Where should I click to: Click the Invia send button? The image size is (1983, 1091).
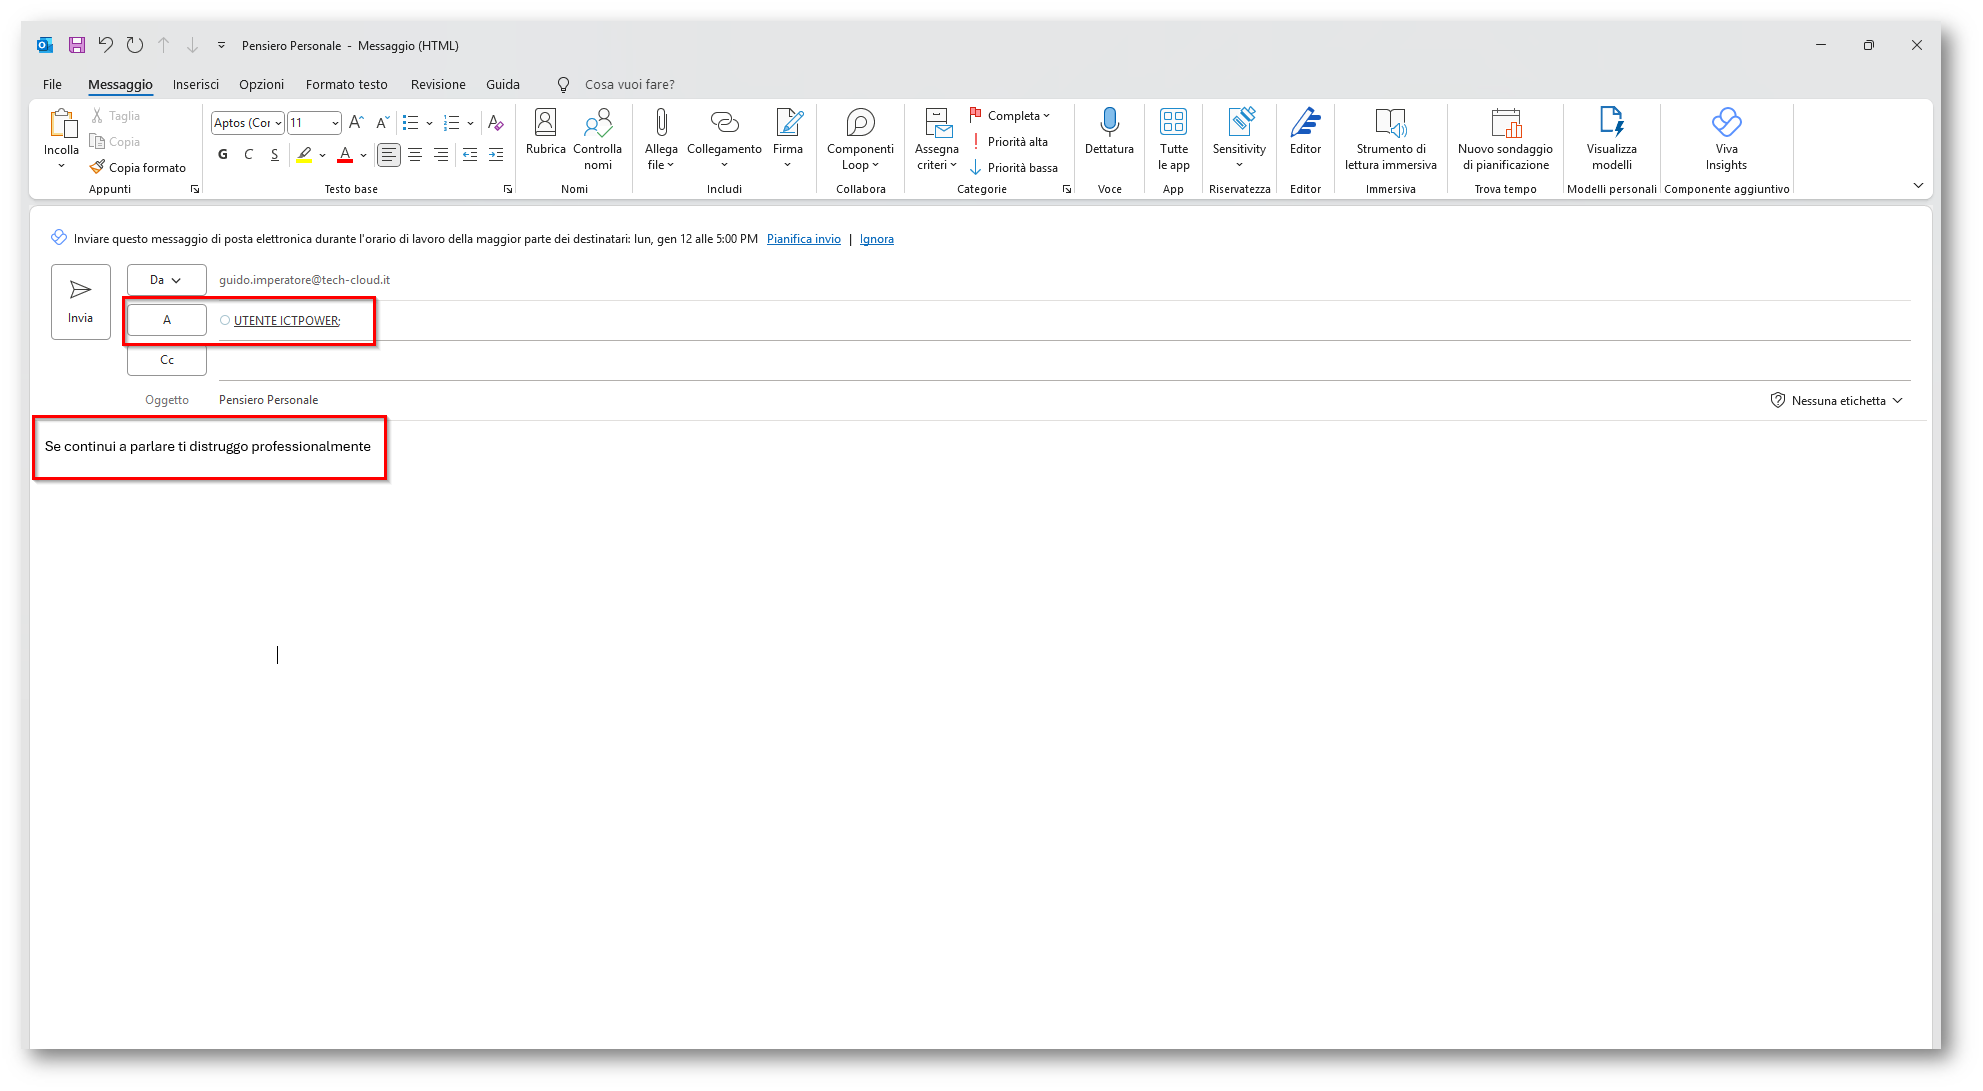[80, 301]
